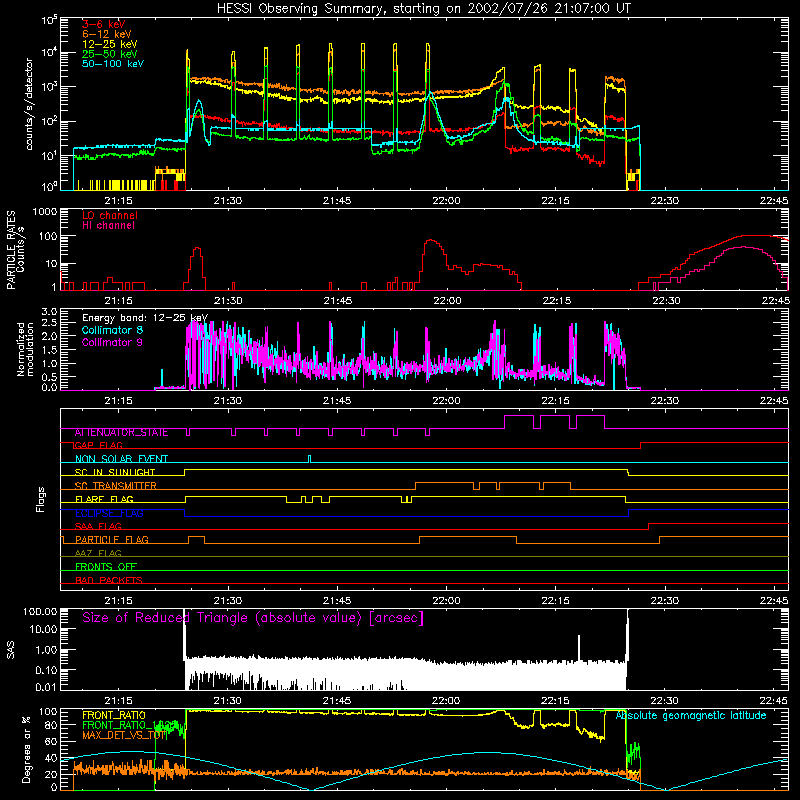Click the 'SC_TRANSMITTER' flag label

coord(115,486)
